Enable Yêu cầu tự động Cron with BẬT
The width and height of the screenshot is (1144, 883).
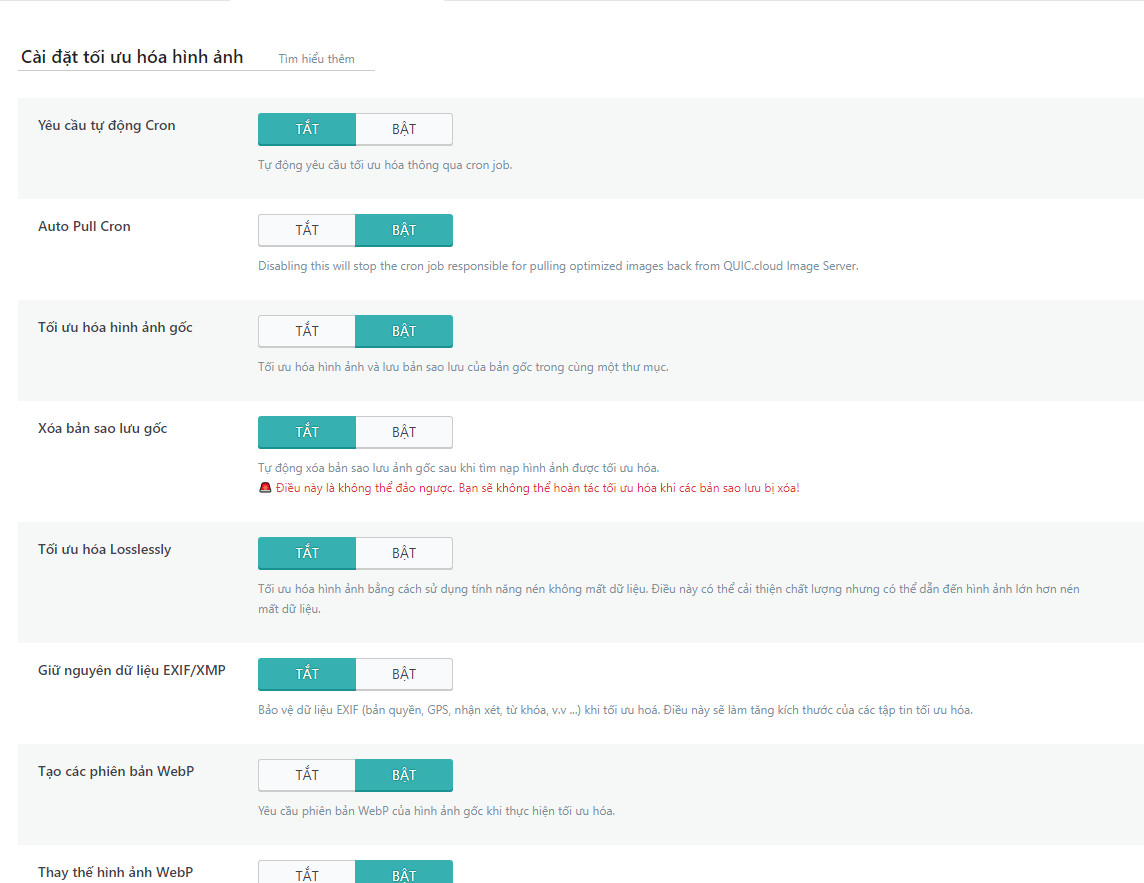tap(404, 129)
